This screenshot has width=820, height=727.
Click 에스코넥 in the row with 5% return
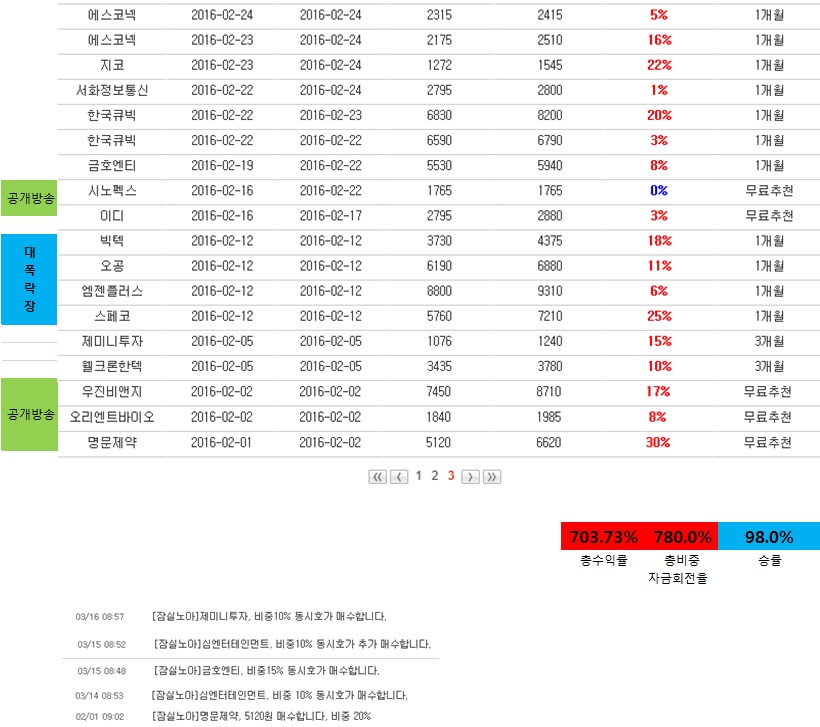[x=112, y=15]
